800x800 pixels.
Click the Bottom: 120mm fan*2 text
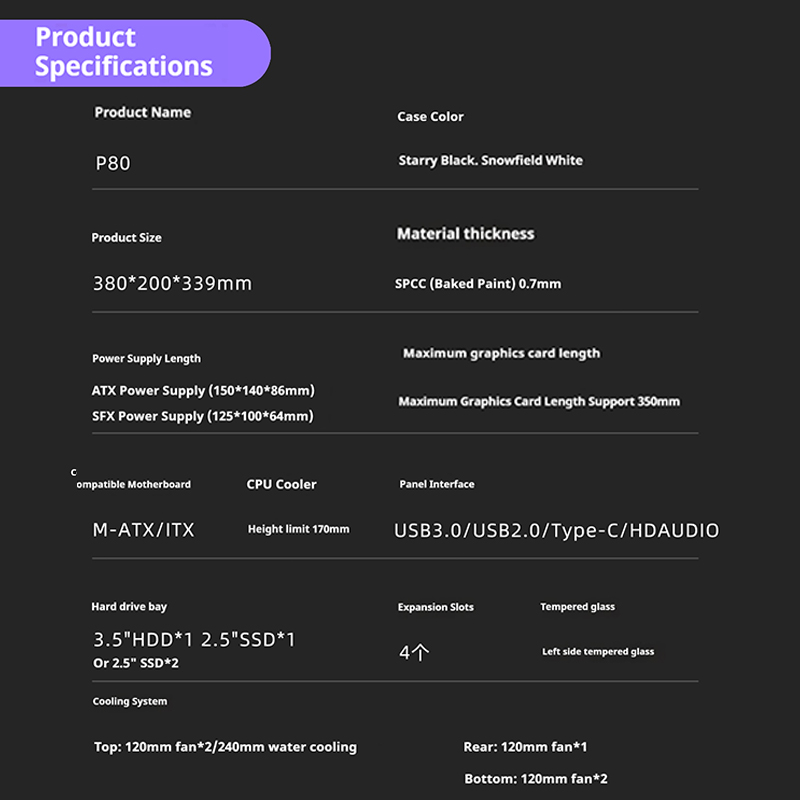[x=536, y=779]
